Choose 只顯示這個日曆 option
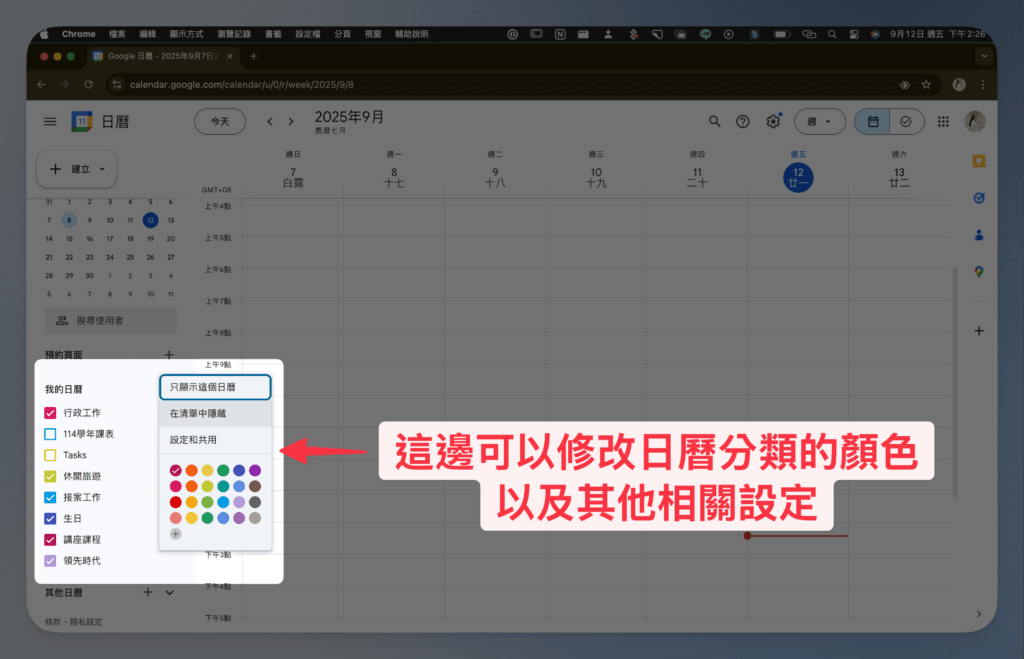The image size is (1024, 659). coord(214,387)
